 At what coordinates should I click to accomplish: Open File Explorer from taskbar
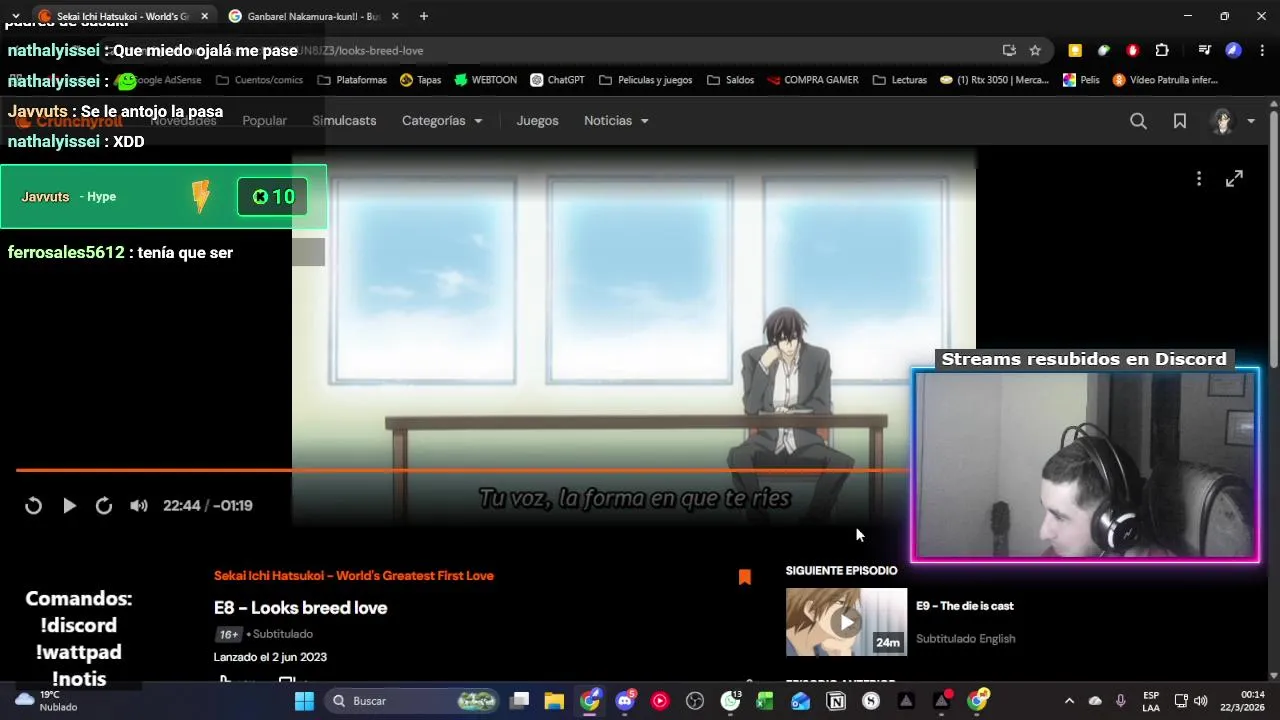click(x=554, y=701)
